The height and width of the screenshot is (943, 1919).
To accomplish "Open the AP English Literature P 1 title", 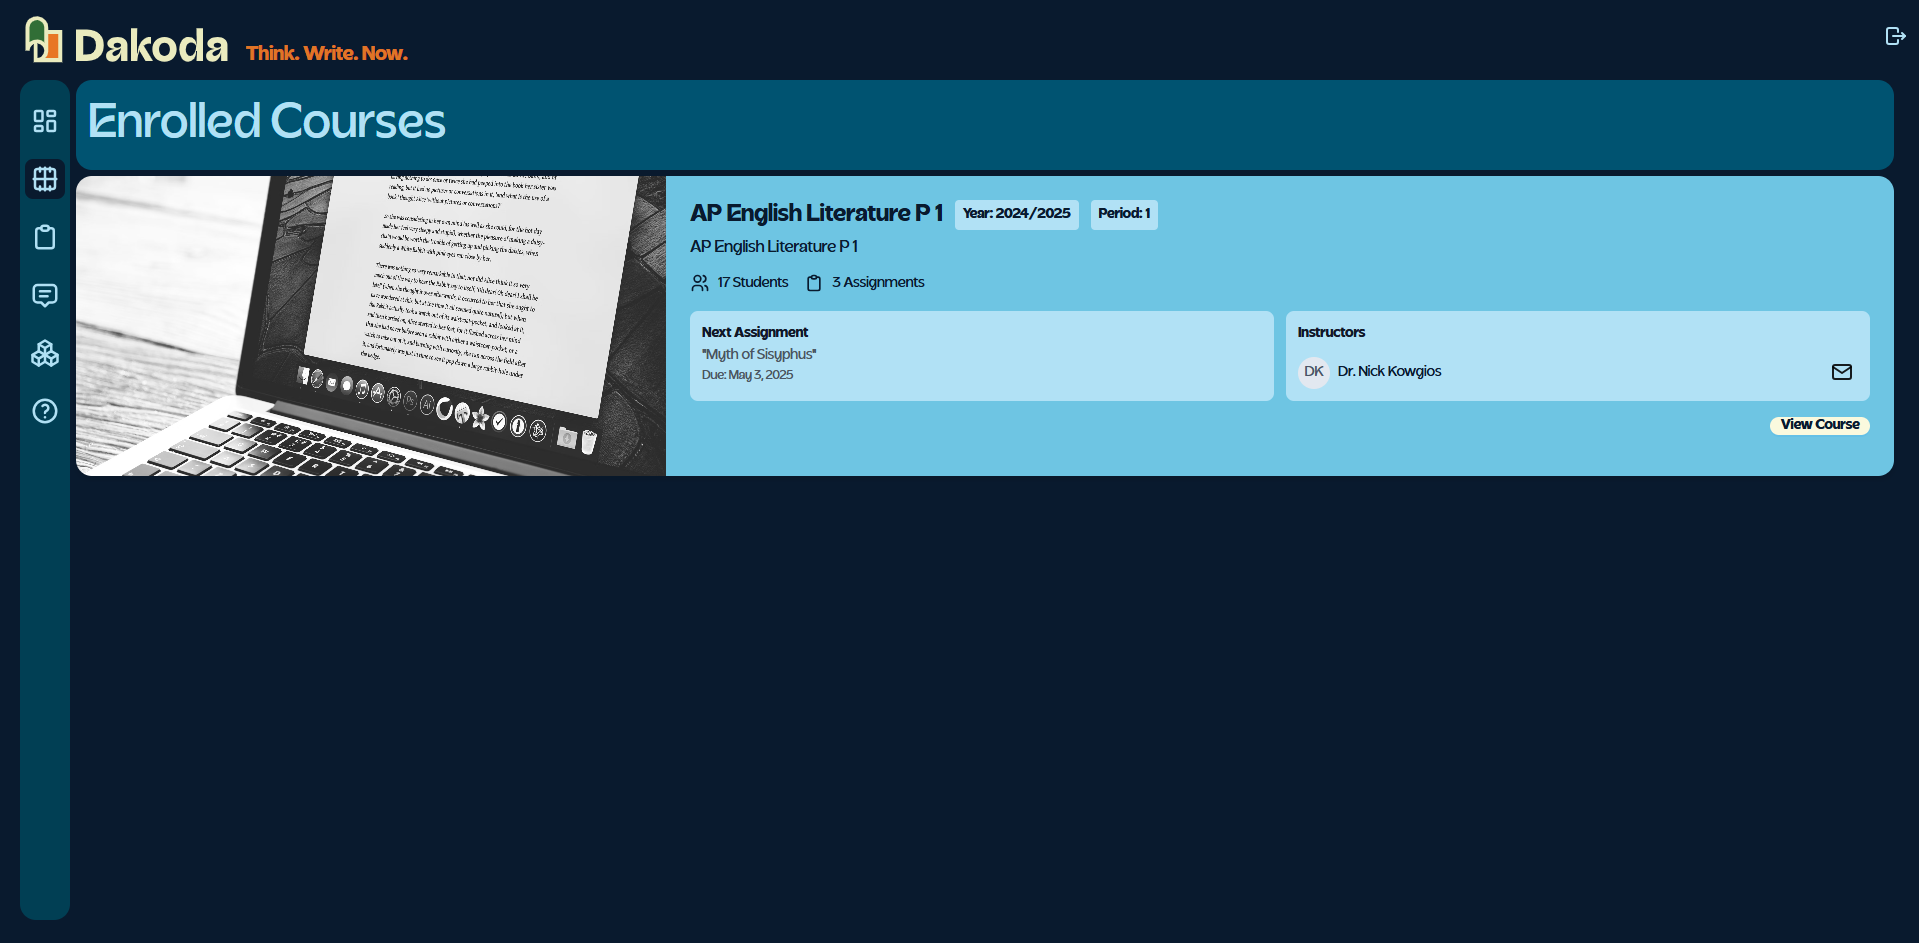I will 816,213.
